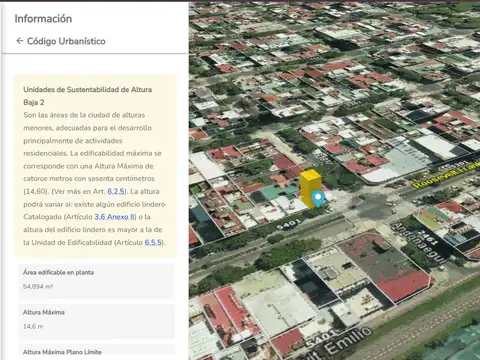Open the Artículo 6.5.5 link
This screenshot has height=360, width=480.
(x=153, y=242)
